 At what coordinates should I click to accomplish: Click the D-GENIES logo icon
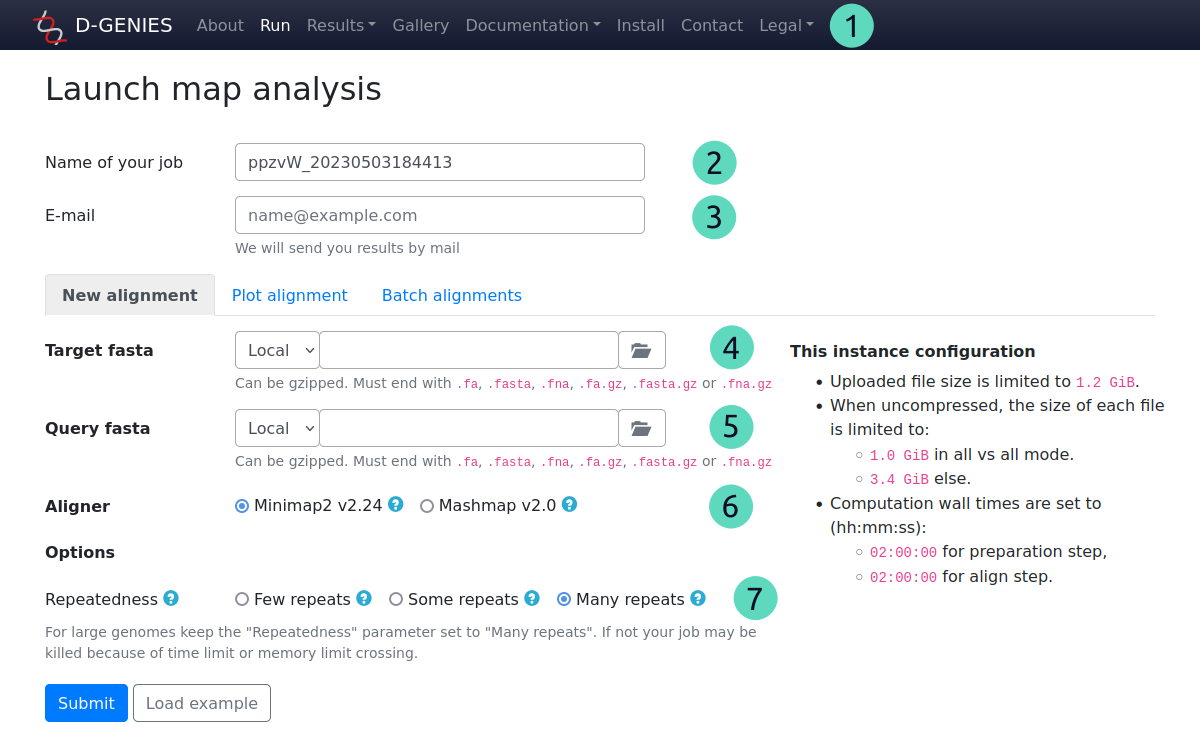point(49,26)
